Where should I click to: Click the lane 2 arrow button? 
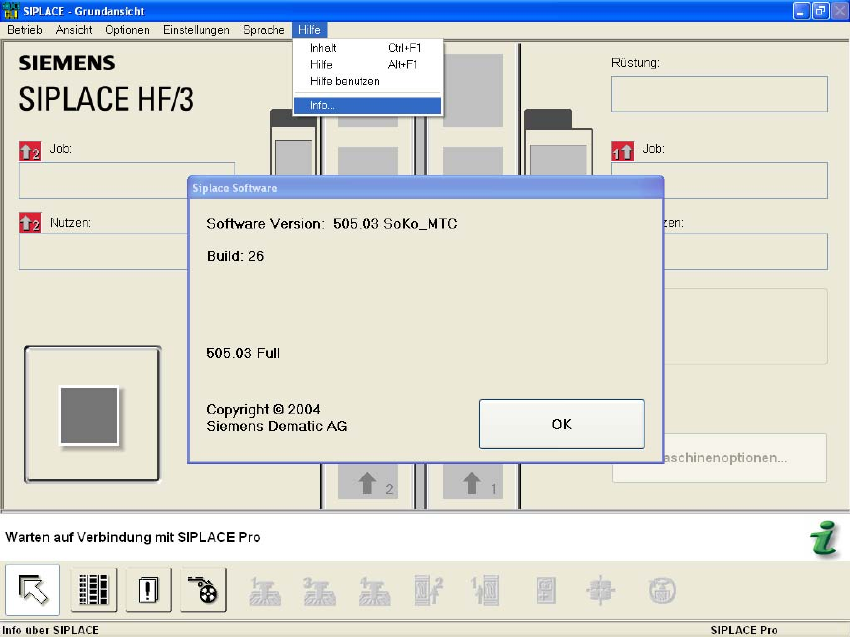[x=368, y=482]
